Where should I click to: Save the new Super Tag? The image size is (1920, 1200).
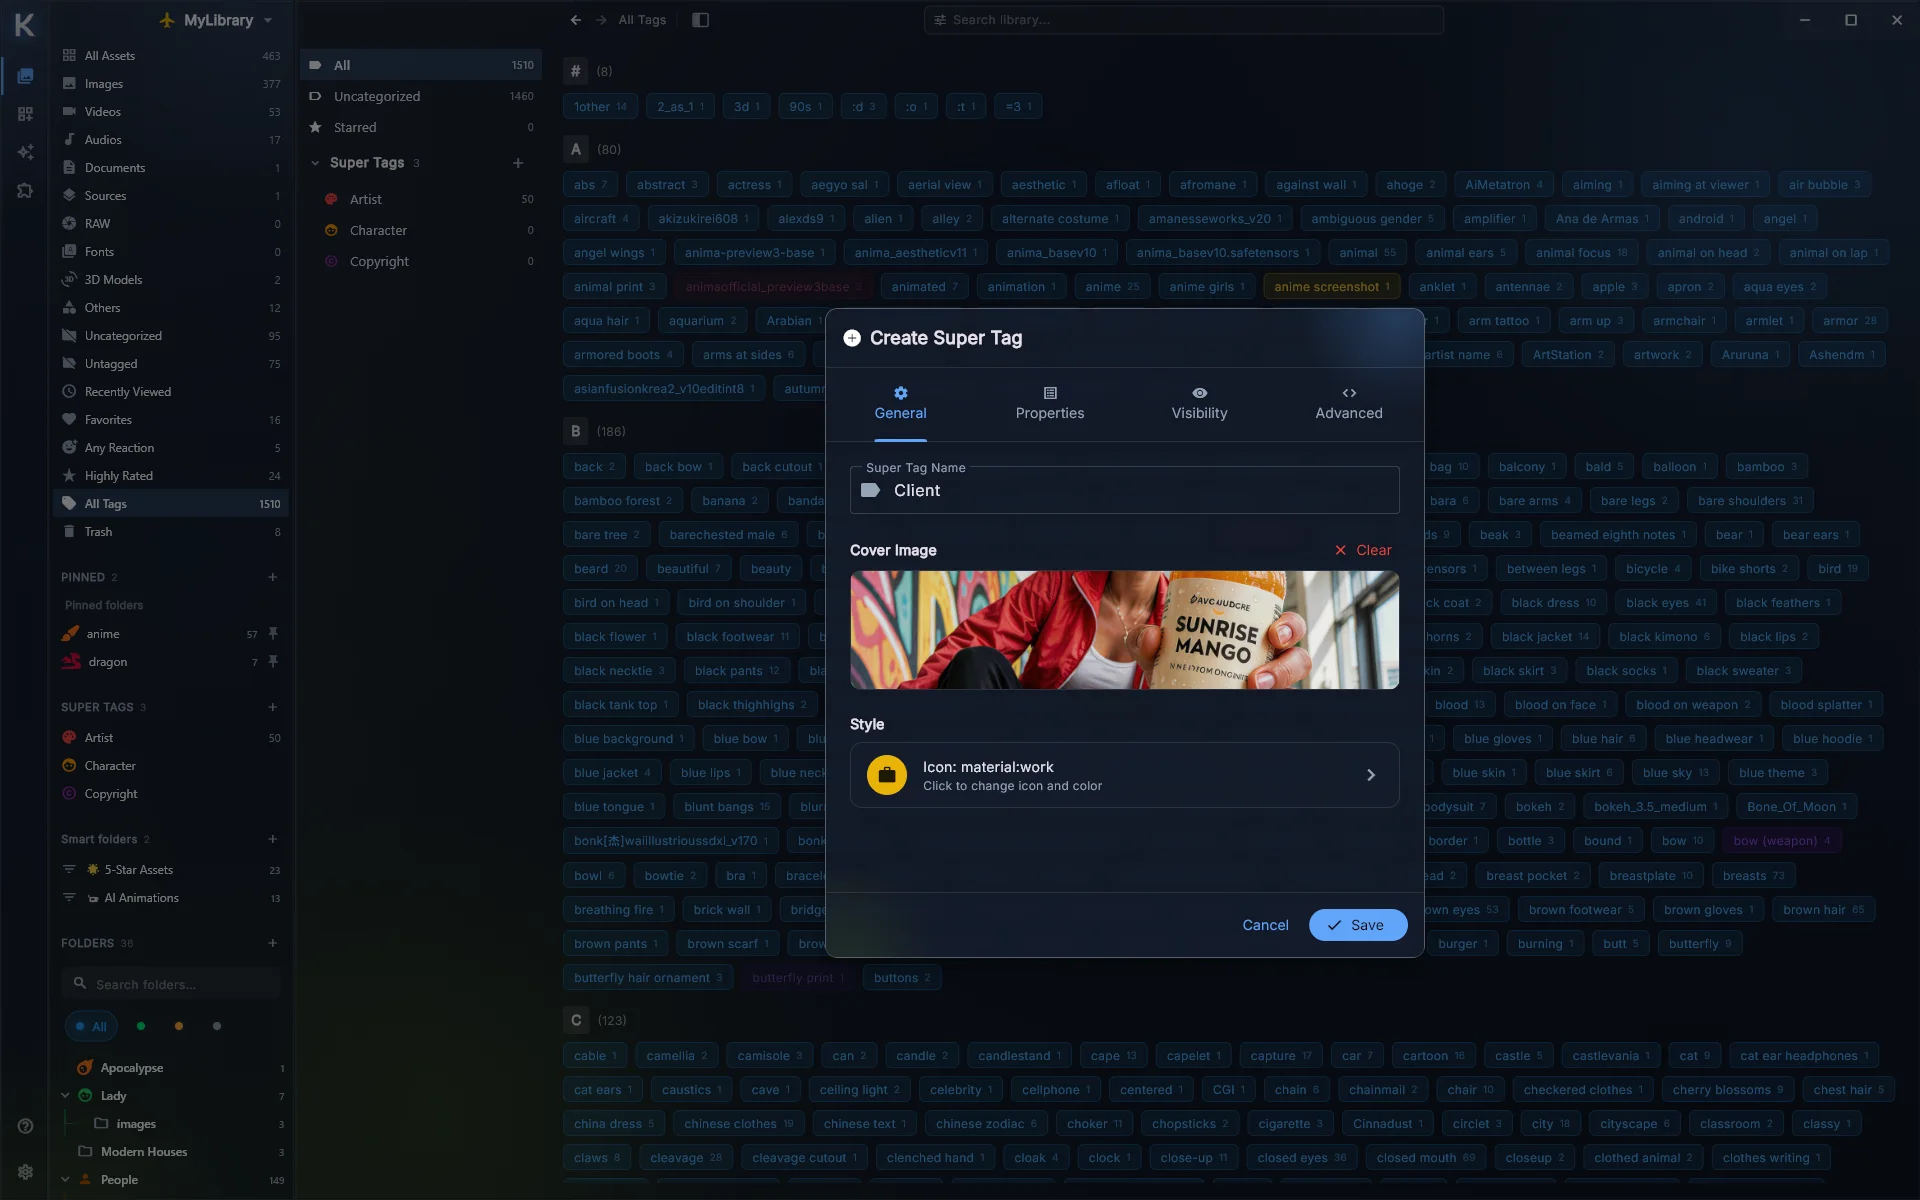[1357, 925]
